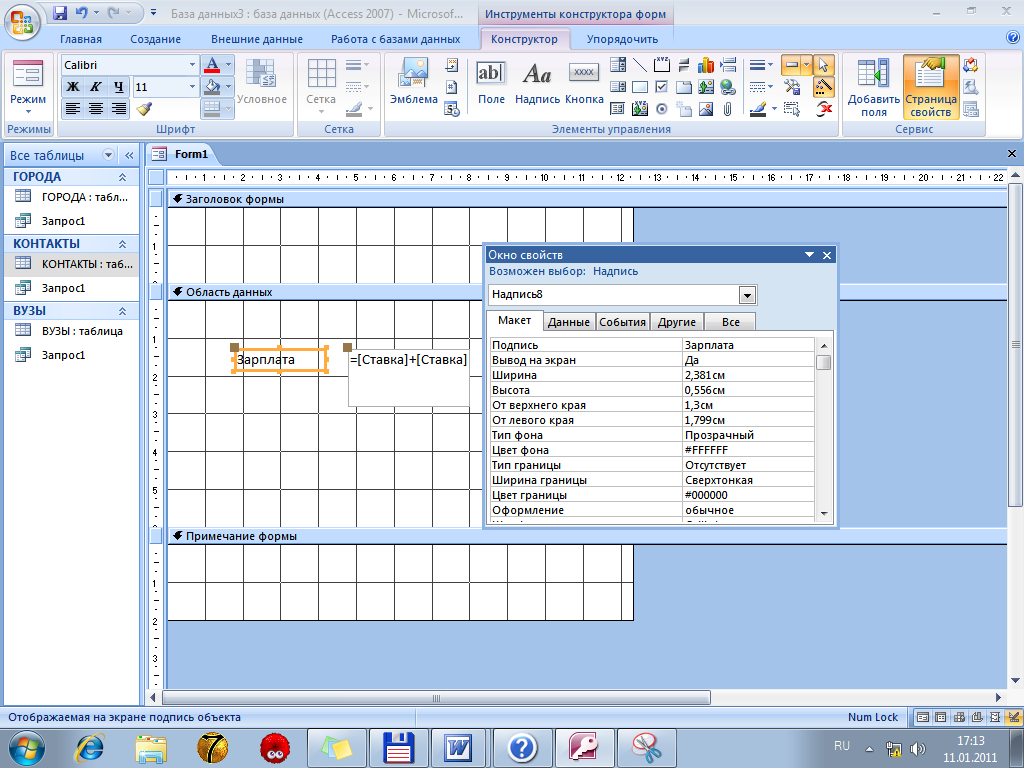1024x768 pixels.
Task: Collapse the КОНТАКТЫ group
Action: coord(122,244)
